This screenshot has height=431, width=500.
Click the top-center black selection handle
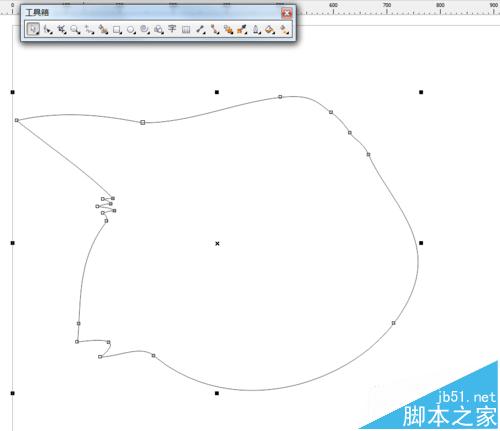click(x=217, y=92)
